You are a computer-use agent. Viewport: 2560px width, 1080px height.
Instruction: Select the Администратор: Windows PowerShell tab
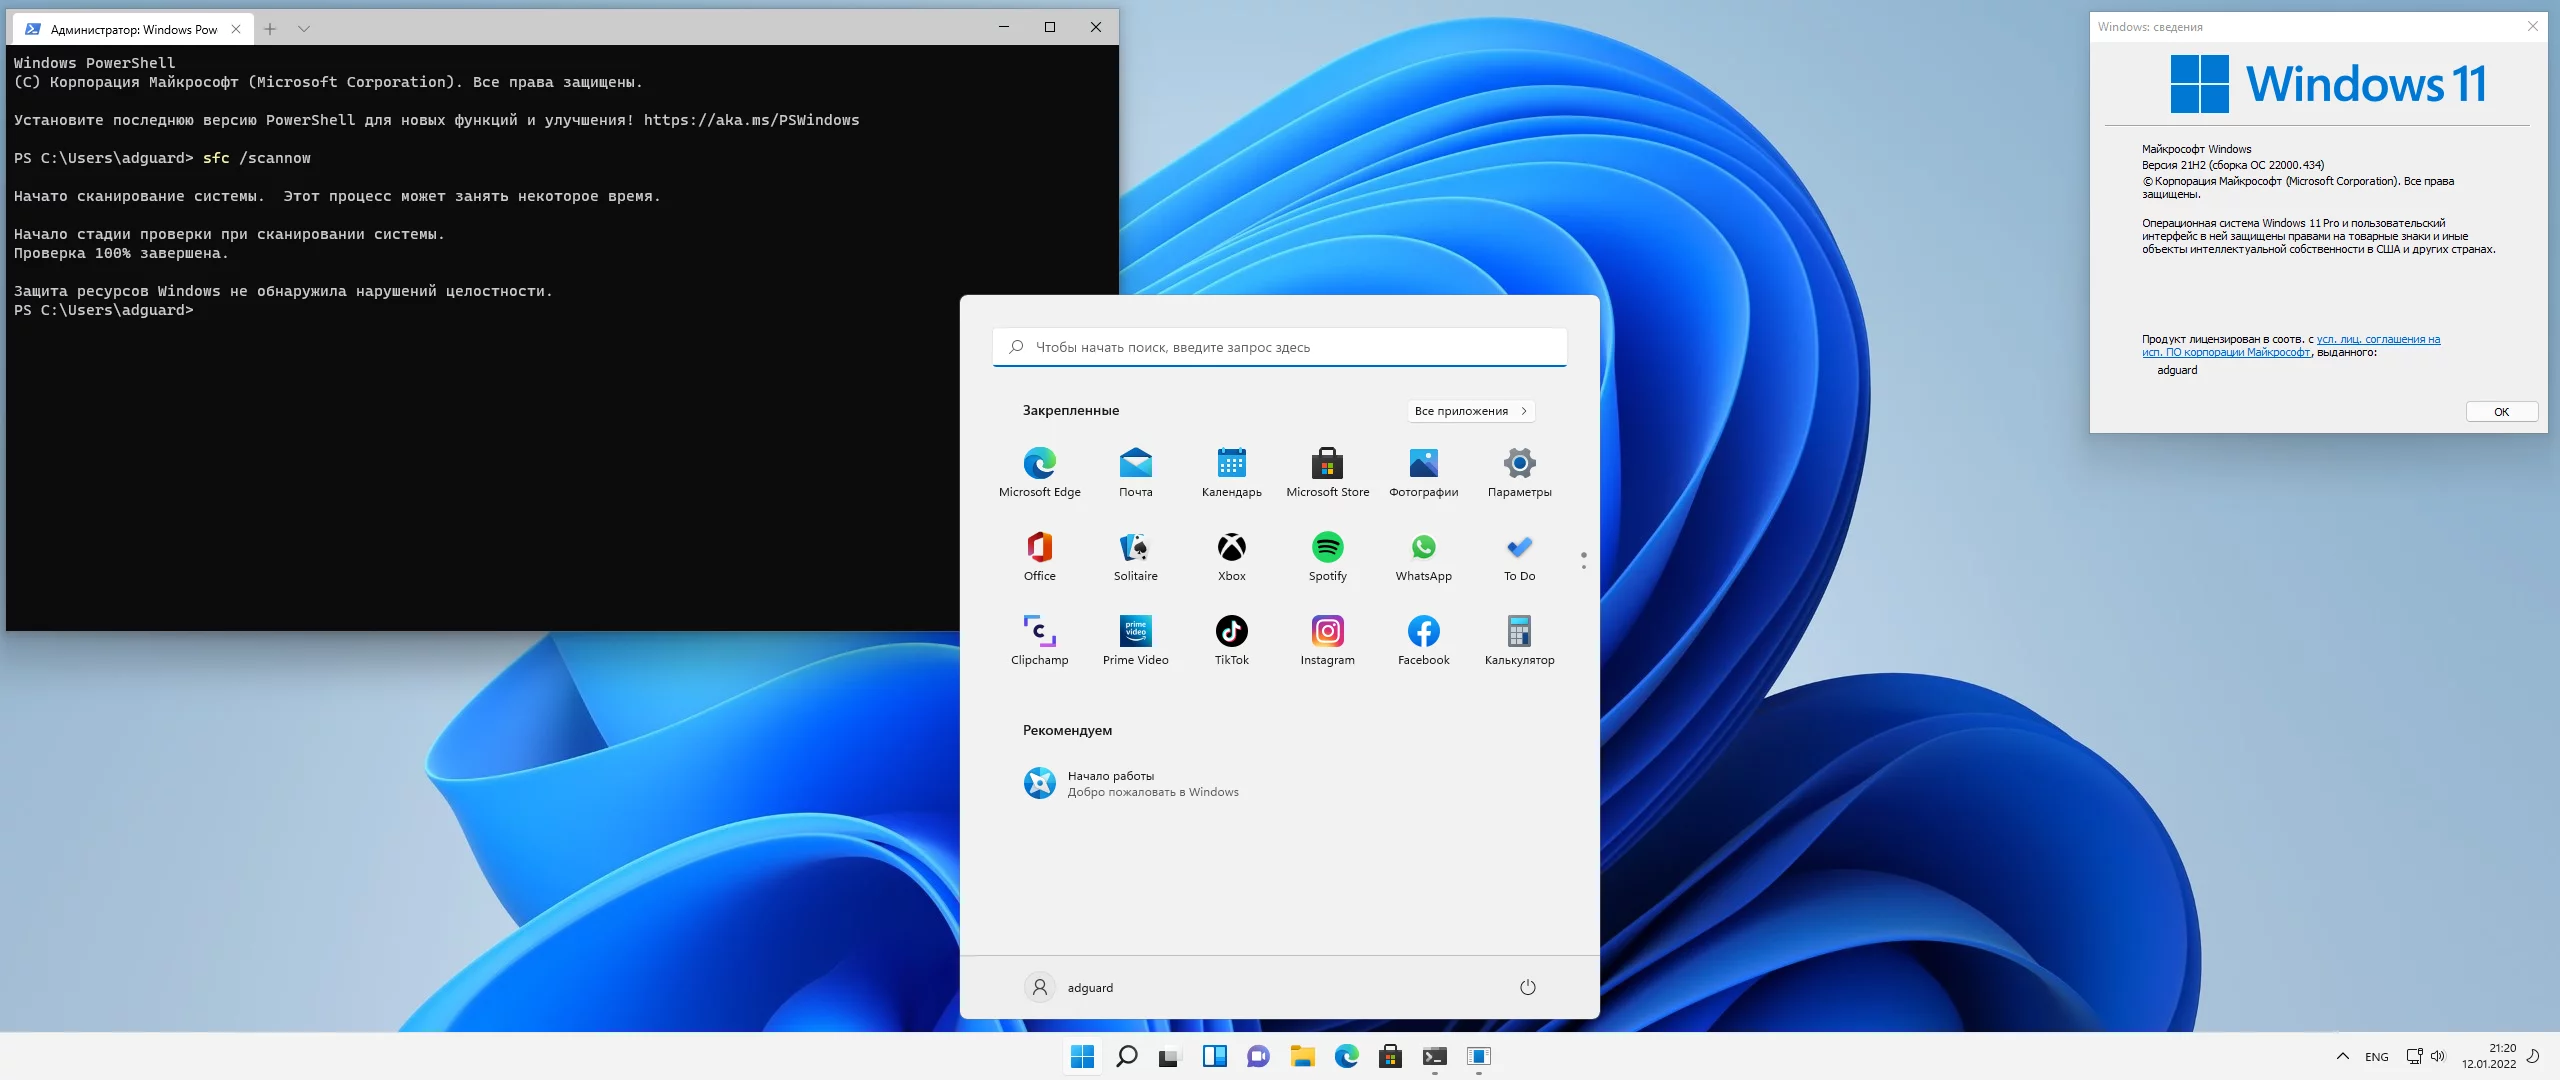133,29
